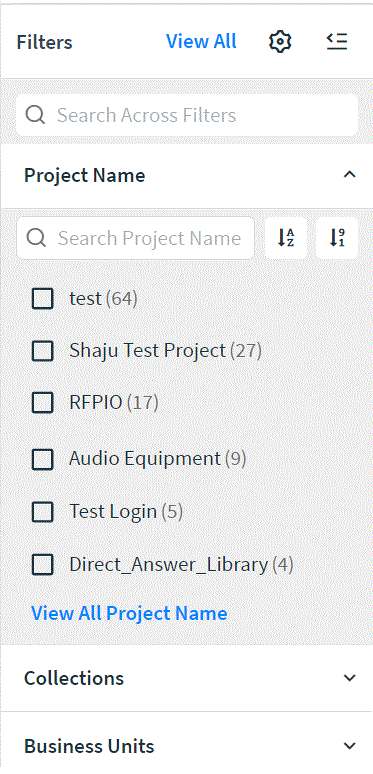Screen dimensions: 373x774
Task: Sort project names alphabetically A to Z
Action: click(286, 238)
